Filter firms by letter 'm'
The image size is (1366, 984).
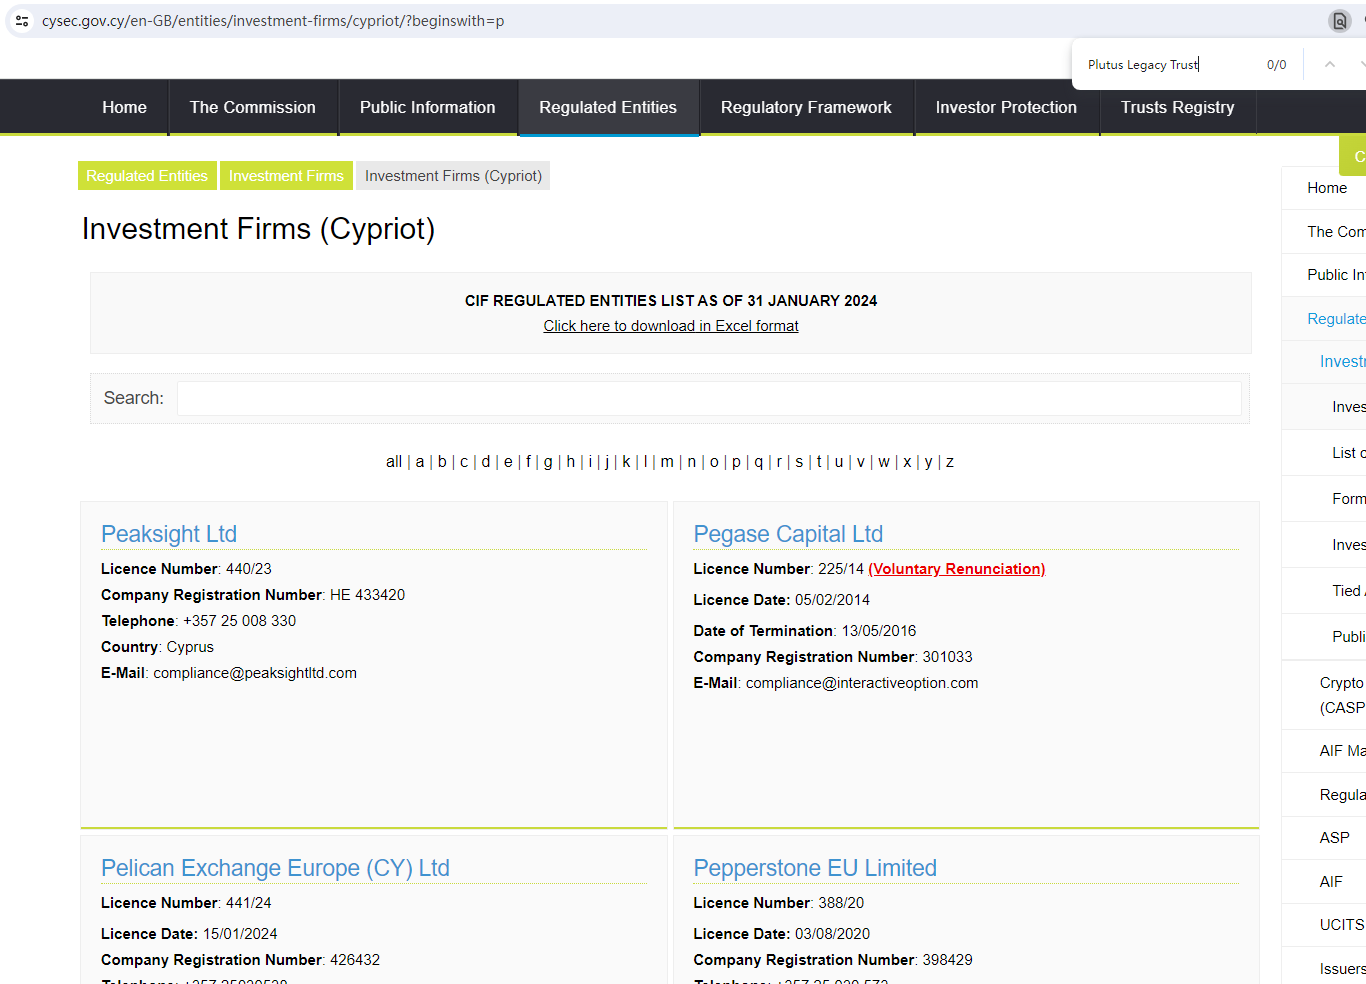pyautogui.click(x=667, y=462)
